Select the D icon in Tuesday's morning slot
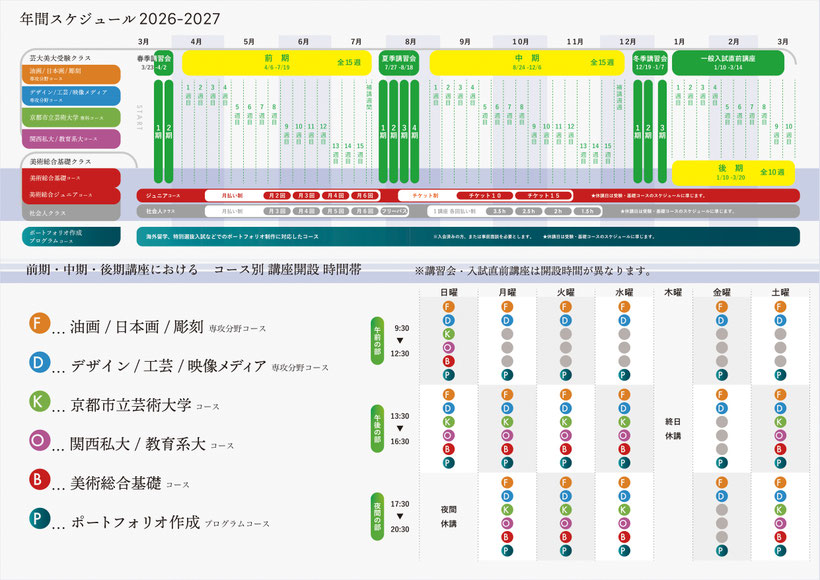The width and height of the screenshot is (820, 580). coord(565,321)
